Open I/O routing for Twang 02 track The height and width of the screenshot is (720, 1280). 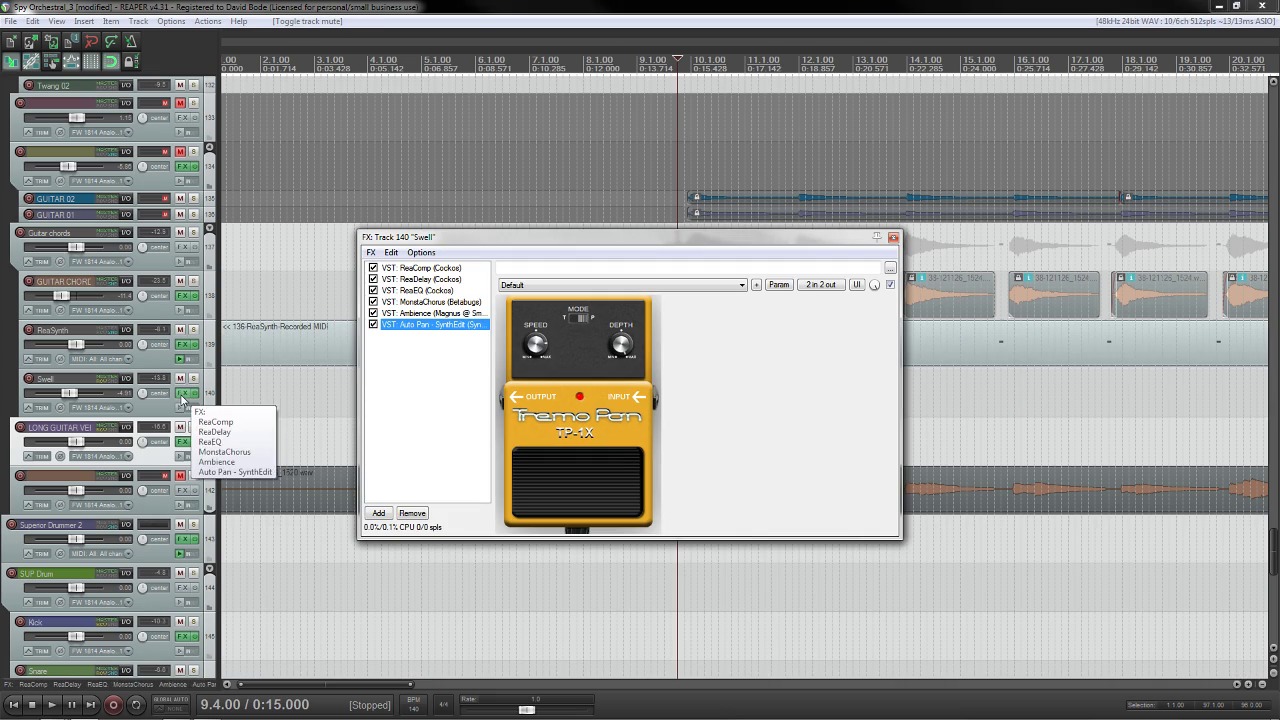coord(126,85)
